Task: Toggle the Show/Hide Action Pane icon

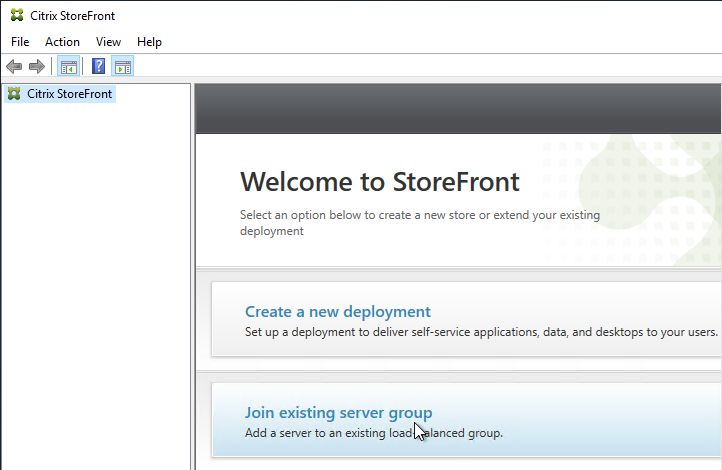Action: click(123, 67)
